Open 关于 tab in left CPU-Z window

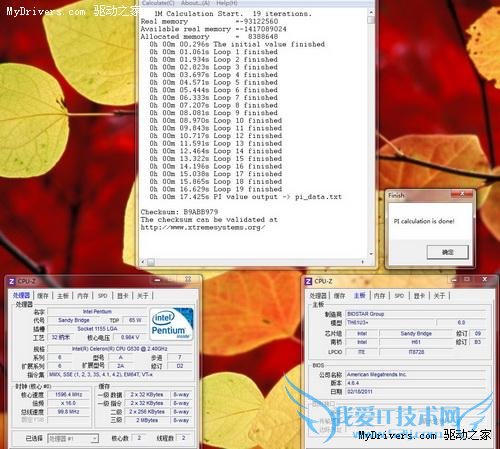(143, 295)
